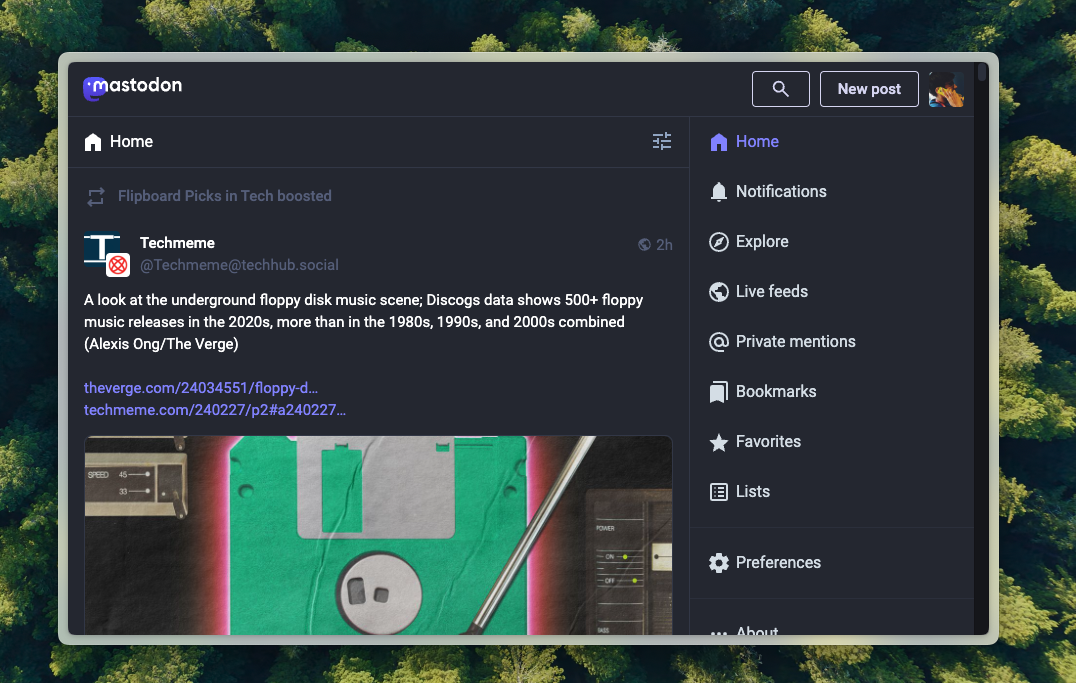Click the Home house icon in sidebar

[x=718, y=142]
